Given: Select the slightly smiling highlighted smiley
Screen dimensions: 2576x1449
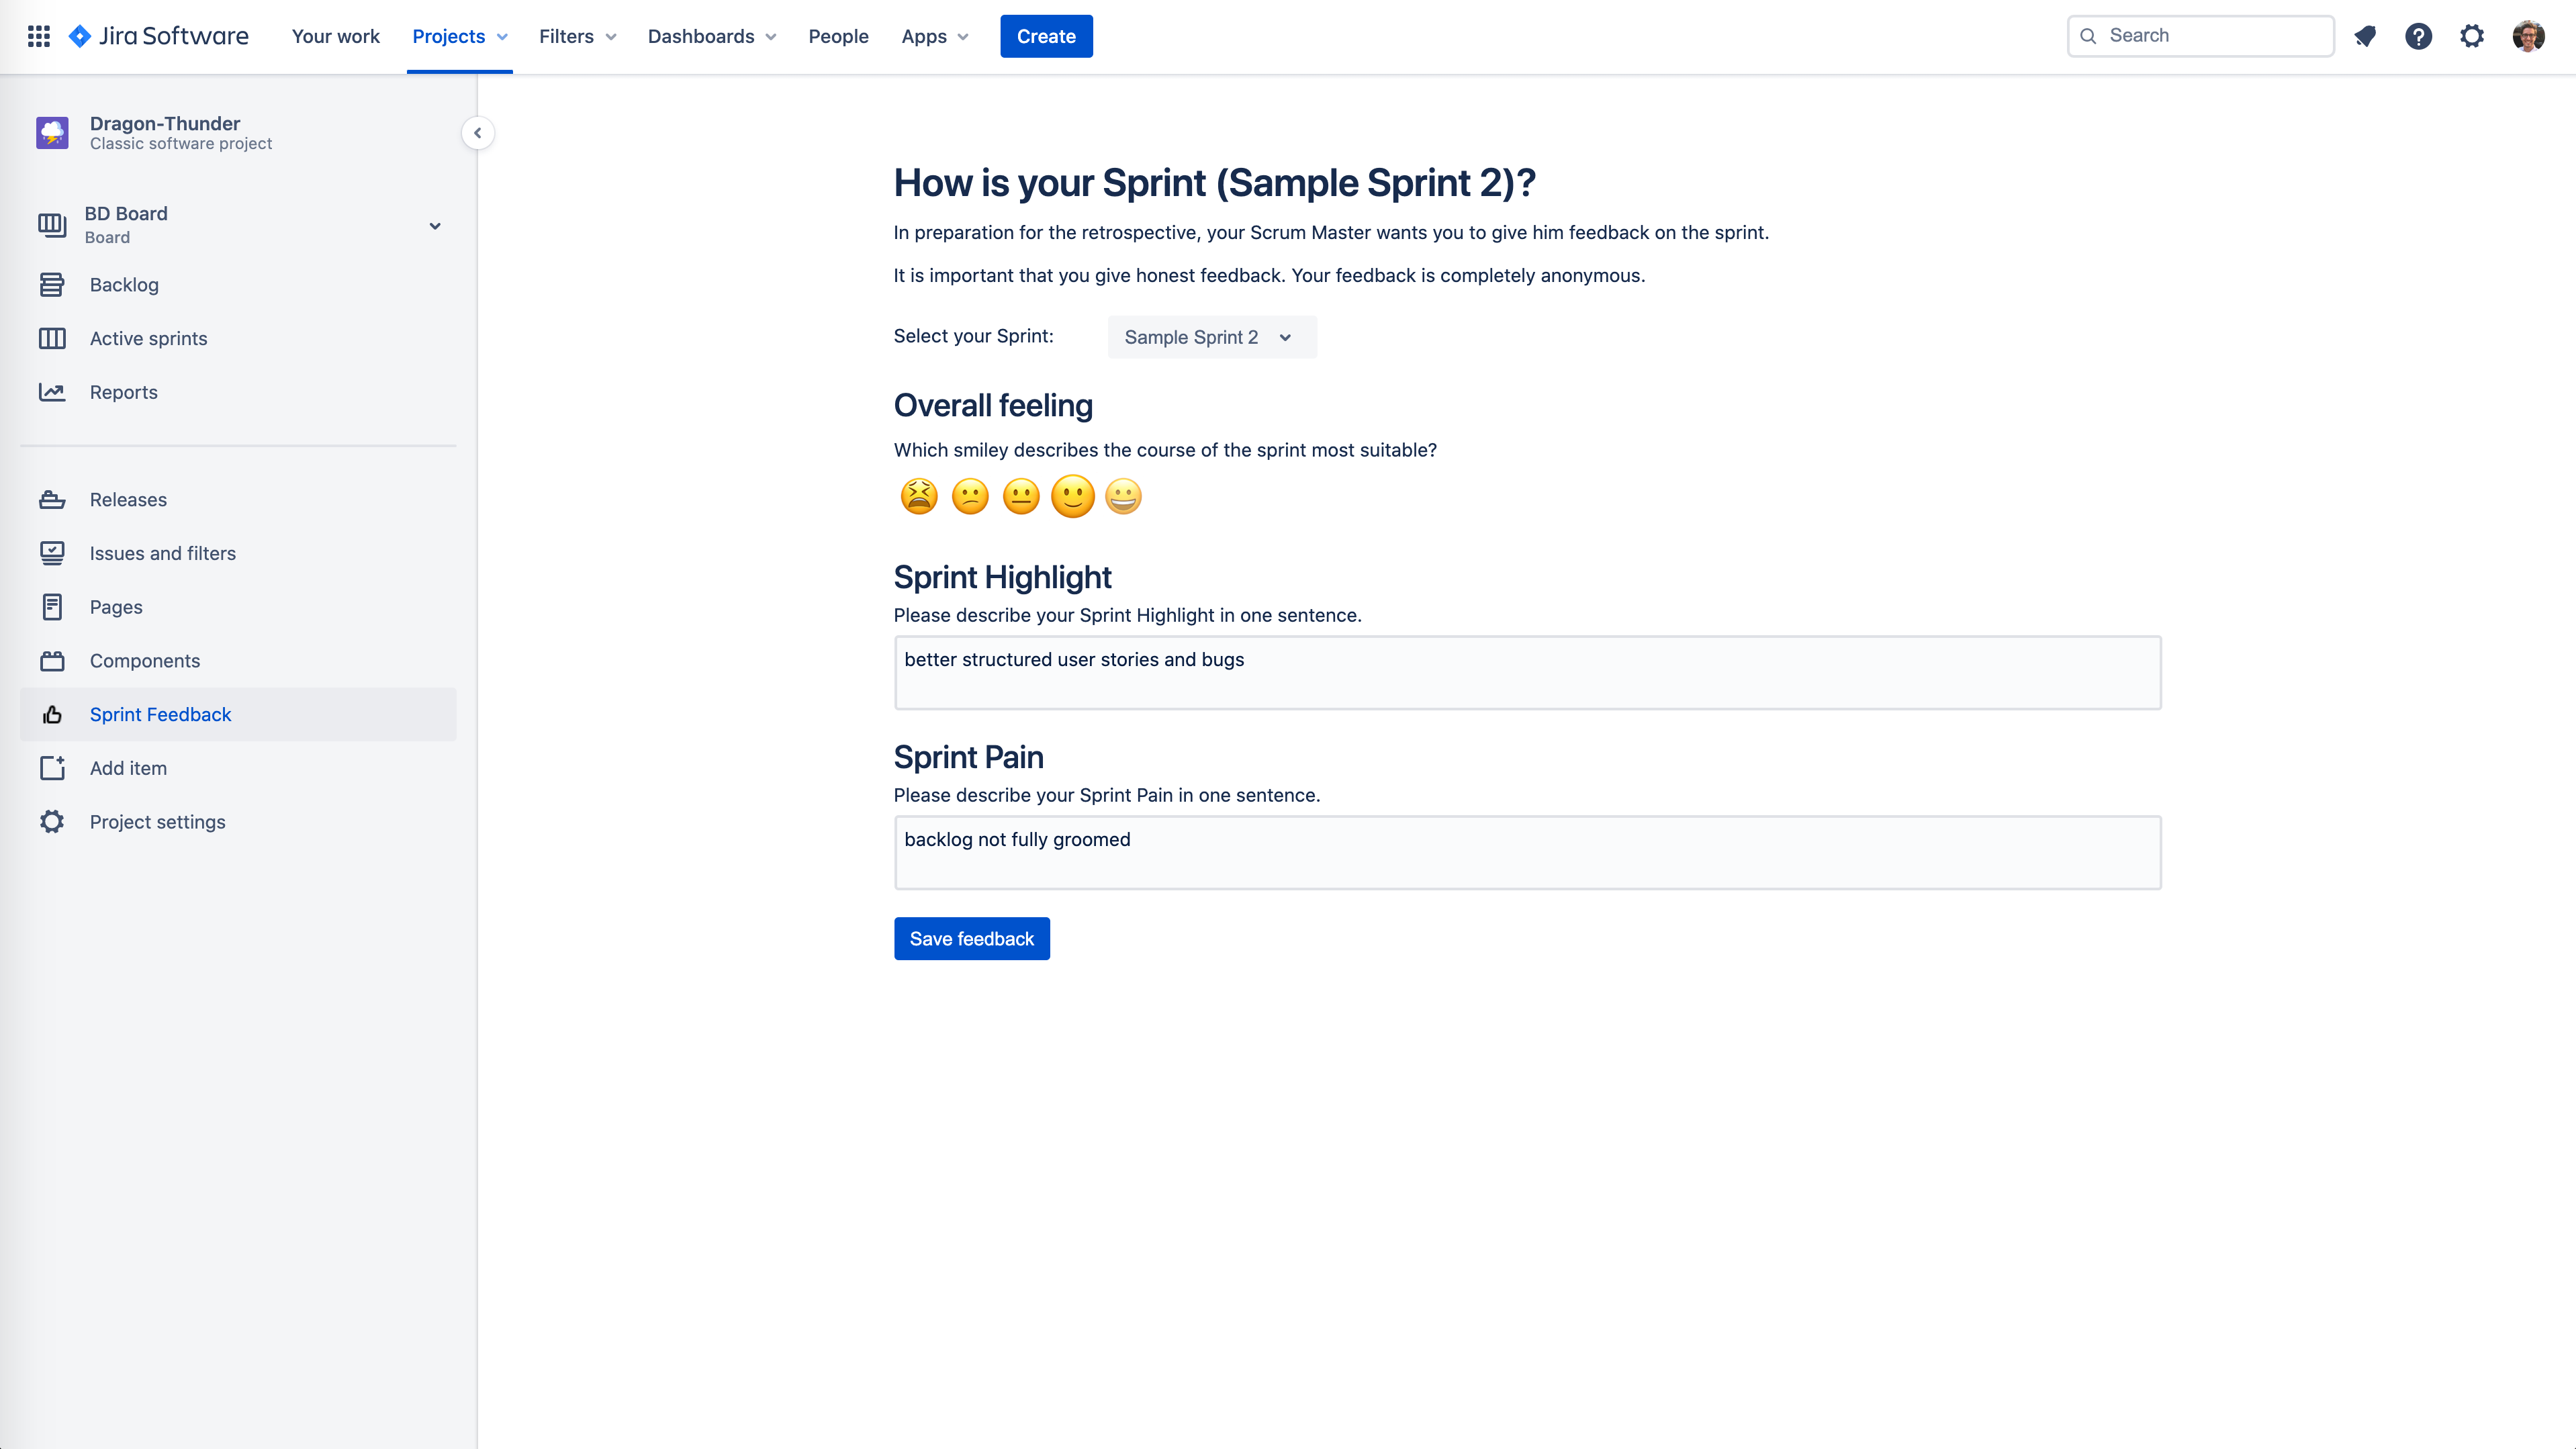Looking at the screenshot, I should coord(1072,496).
